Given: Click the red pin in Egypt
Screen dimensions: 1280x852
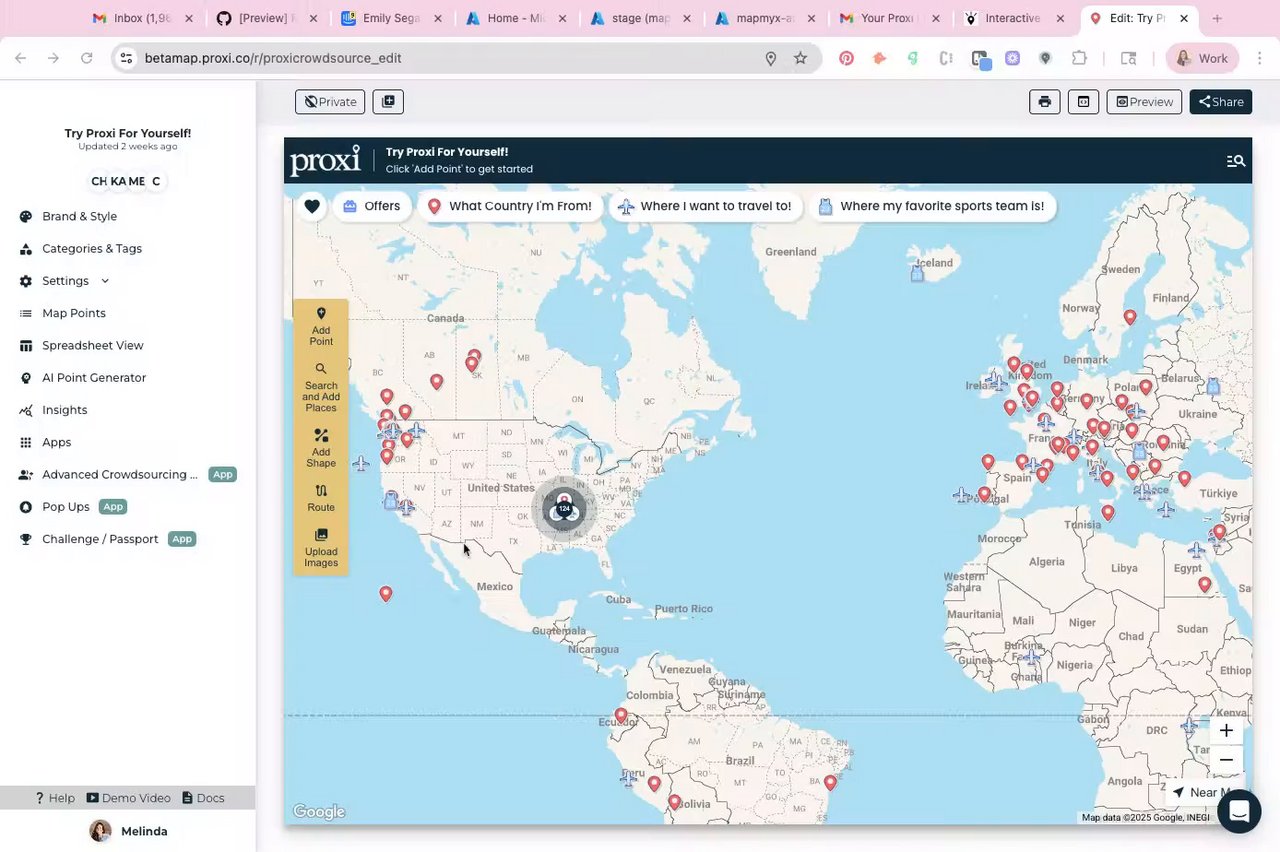Looking at the screenshot, I should pyautogui.click(x=1205, y=585).
